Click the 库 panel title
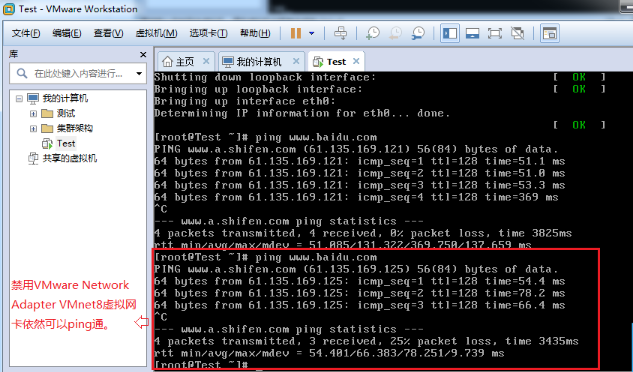 [13, 54]
